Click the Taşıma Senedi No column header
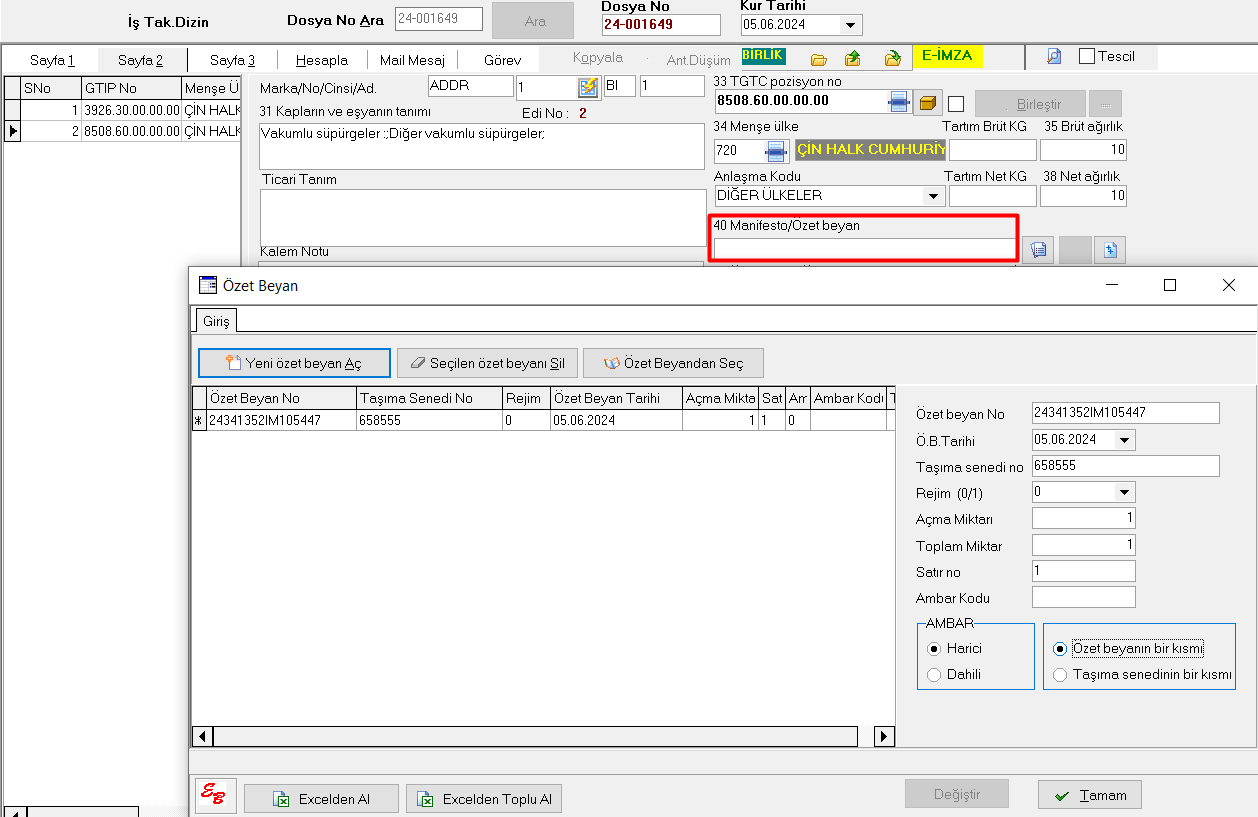 tap(429, 398)
